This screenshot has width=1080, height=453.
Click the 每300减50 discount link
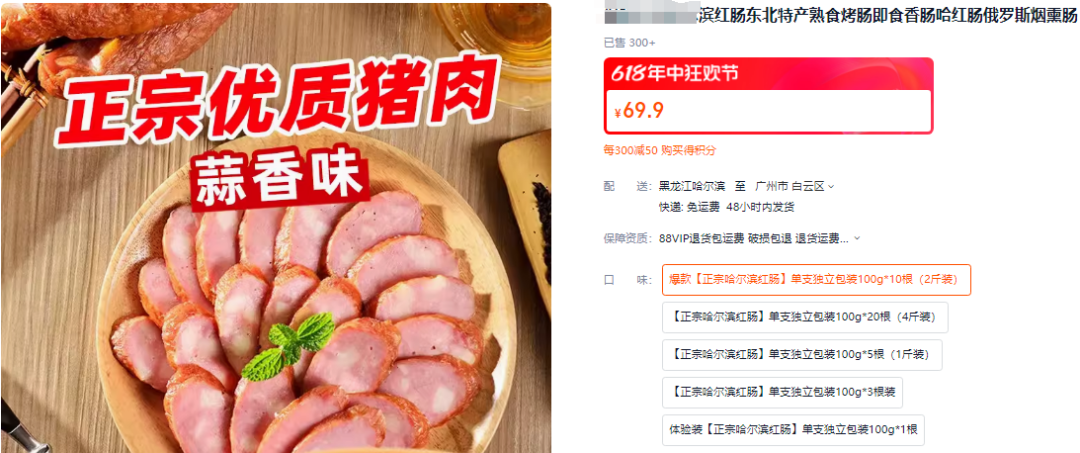coord(630,150)
